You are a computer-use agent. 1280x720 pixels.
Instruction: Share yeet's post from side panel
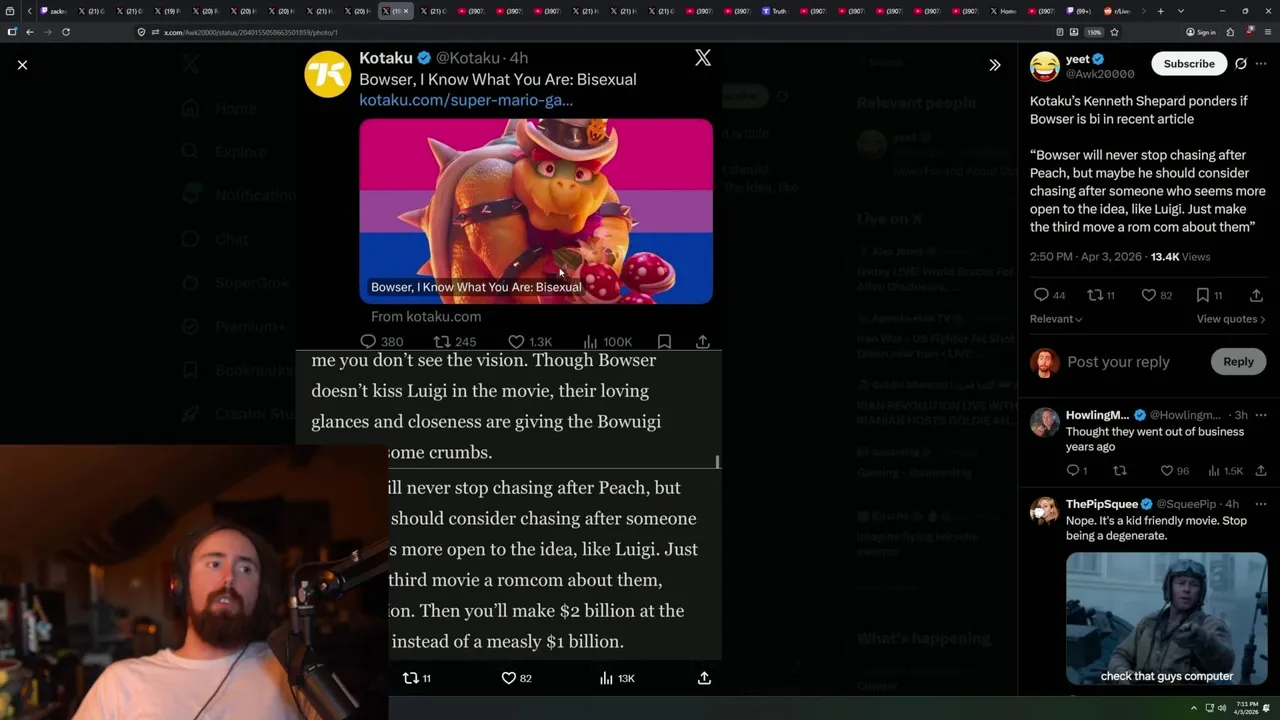[x=1256, y=295]
